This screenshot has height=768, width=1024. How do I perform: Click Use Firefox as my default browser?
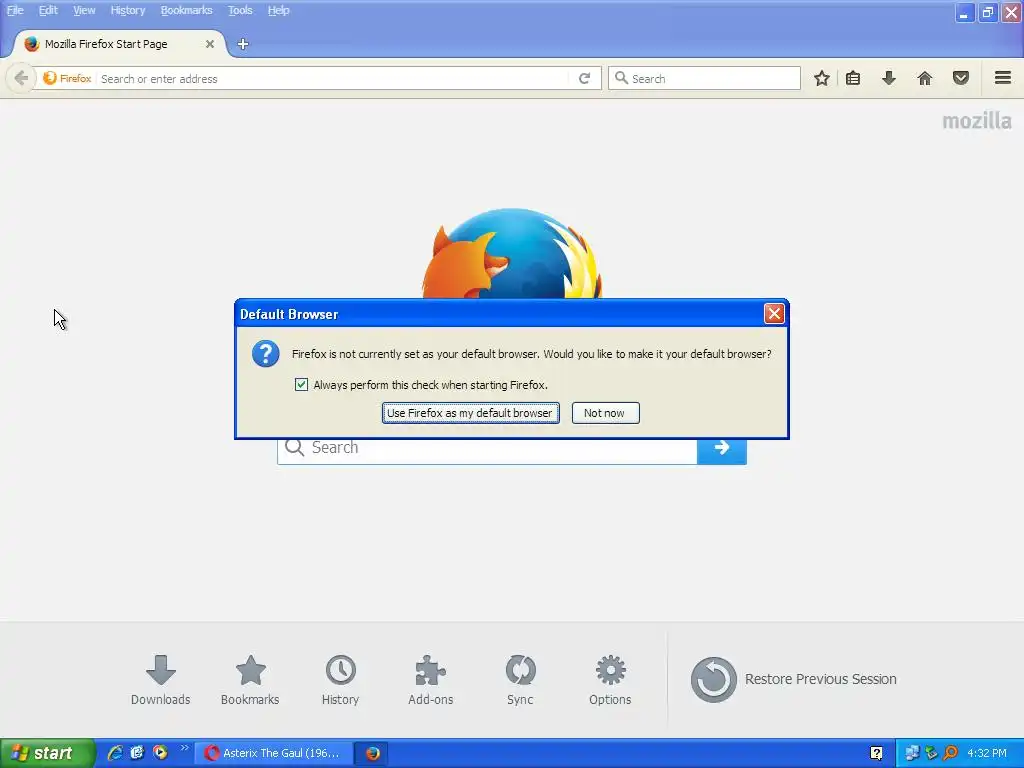click(x=470, y=413)
